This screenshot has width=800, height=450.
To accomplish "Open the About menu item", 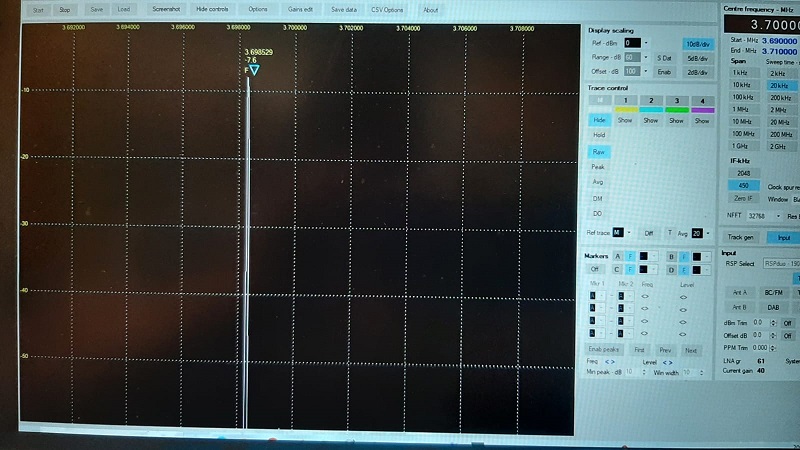I will (x=430, y=9).
